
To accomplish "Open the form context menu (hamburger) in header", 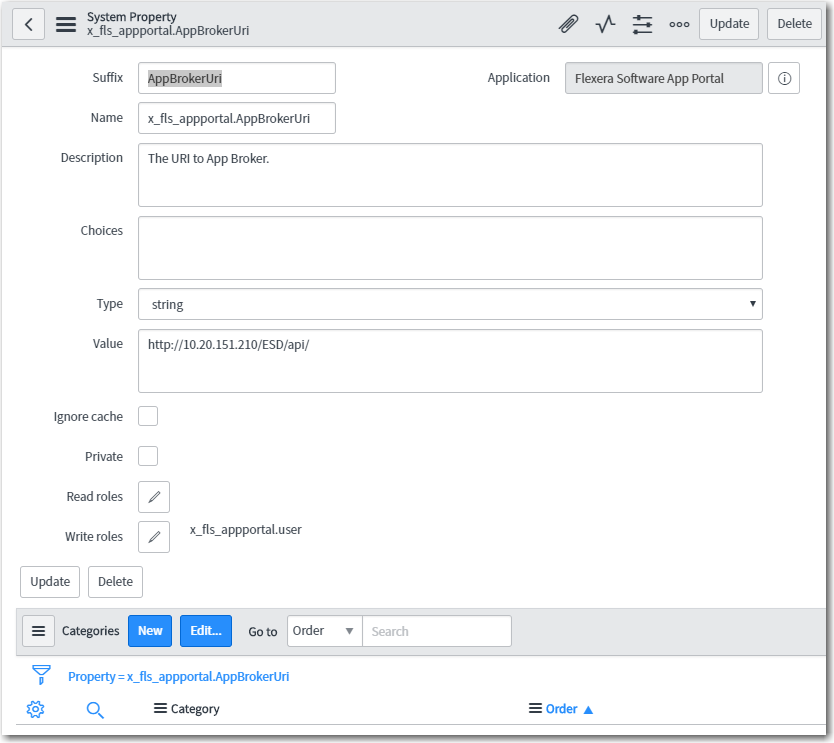I will pyautogui.click(x=66, y=24).
